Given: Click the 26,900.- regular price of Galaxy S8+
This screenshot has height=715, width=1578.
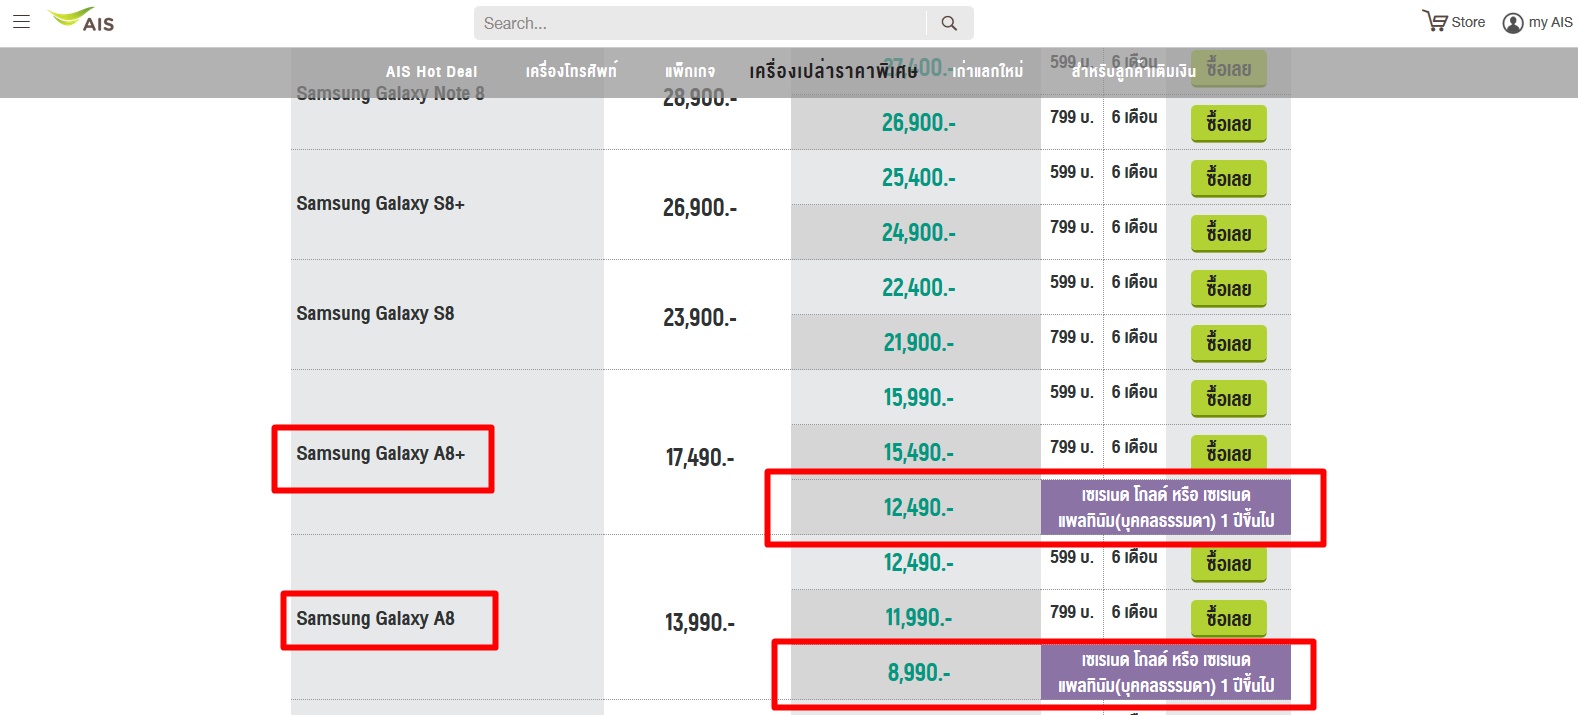Looking at the screenshot, I should (x=700, y=208).
